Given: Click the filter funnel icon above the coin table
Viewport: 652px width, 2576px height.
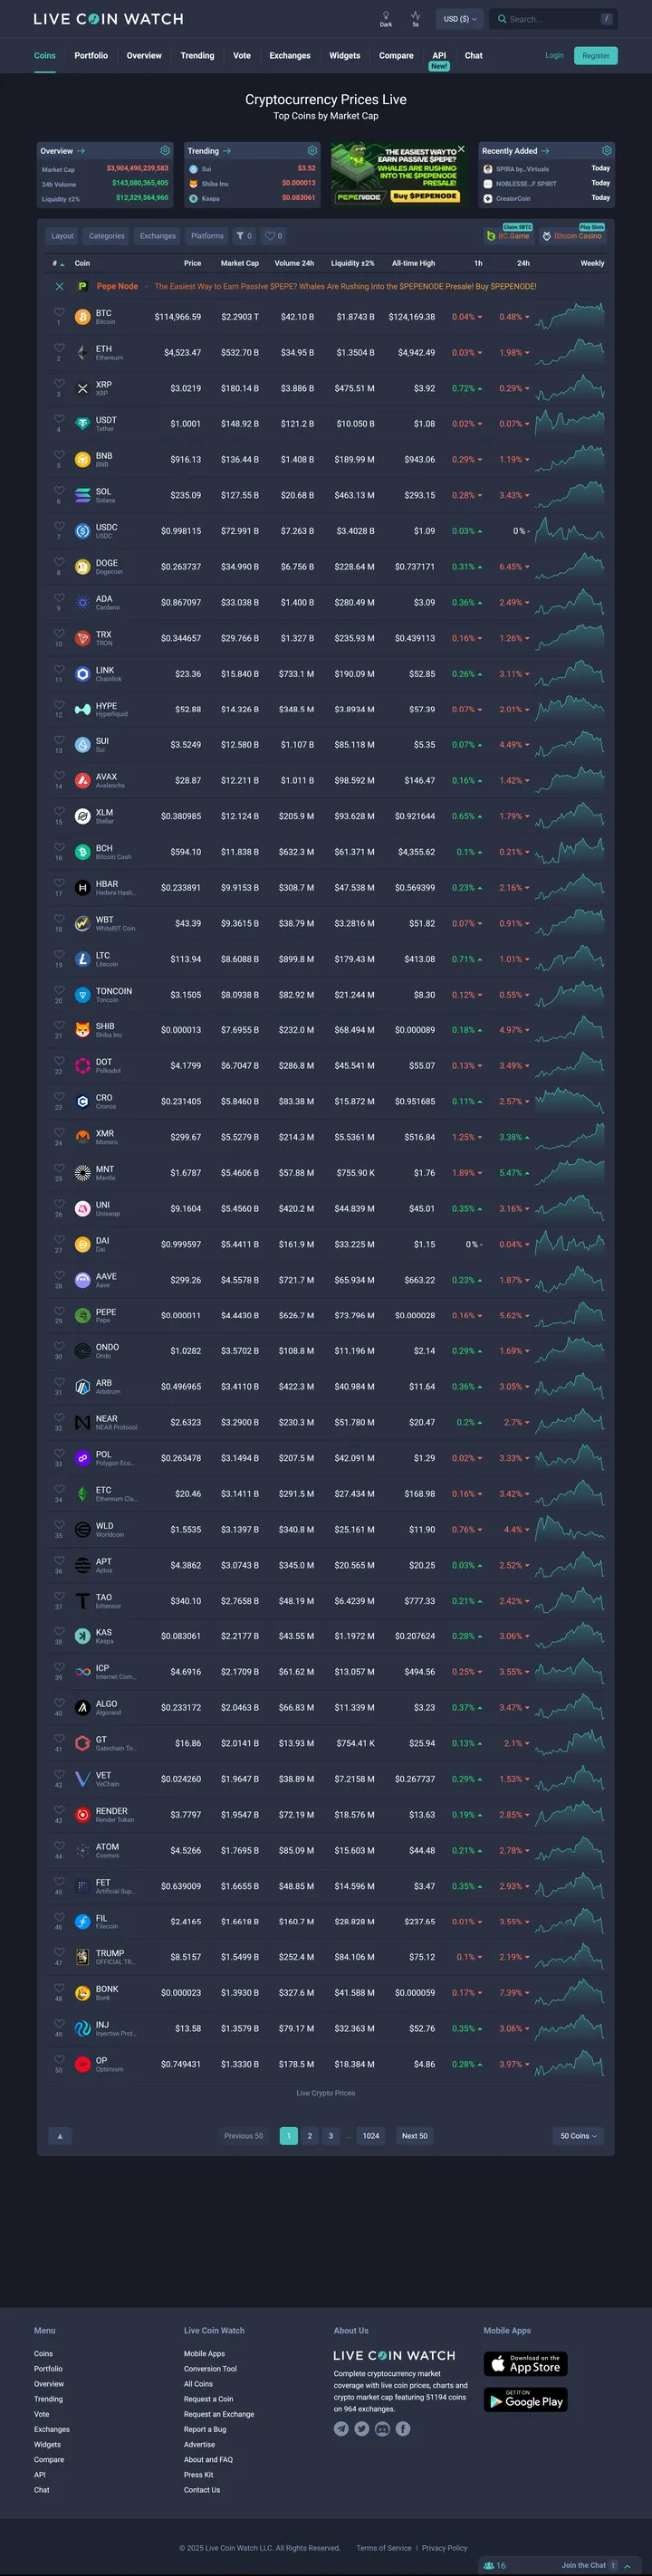Looking at the screenshot, I should tap(239, 236).
